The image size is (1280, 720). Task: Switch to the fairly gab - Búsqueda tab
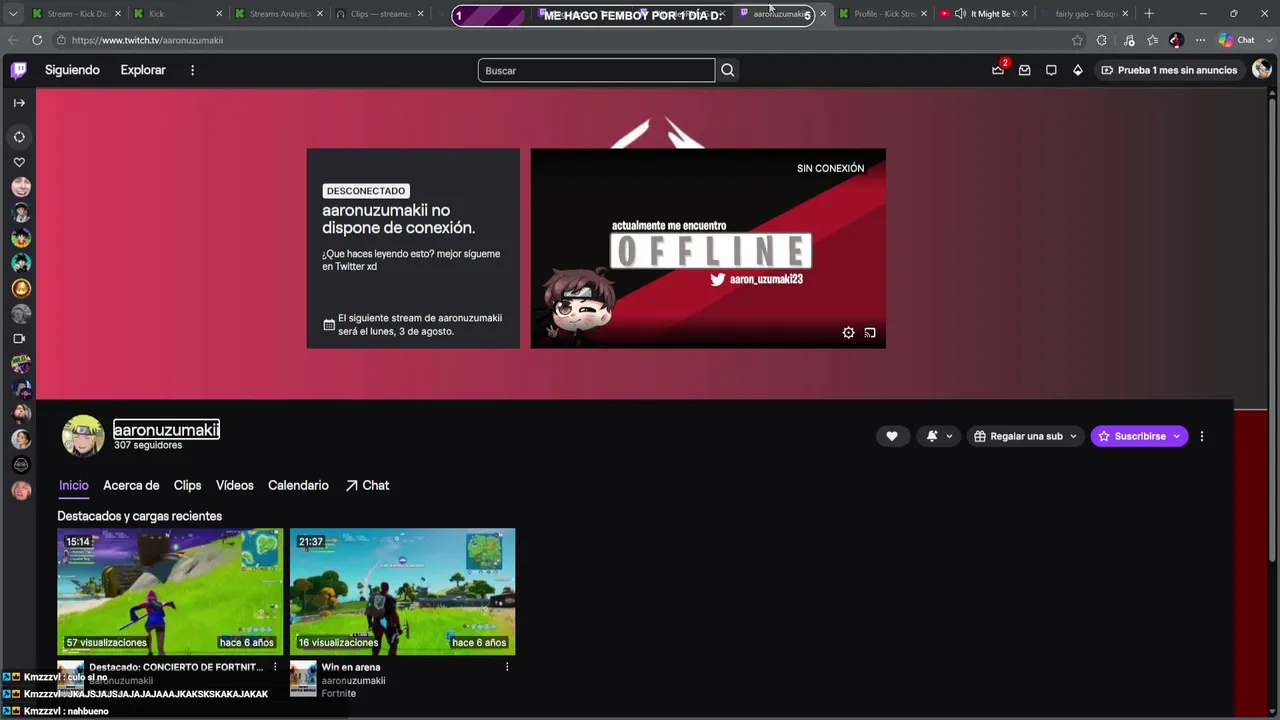click(x=1085, y=14)
